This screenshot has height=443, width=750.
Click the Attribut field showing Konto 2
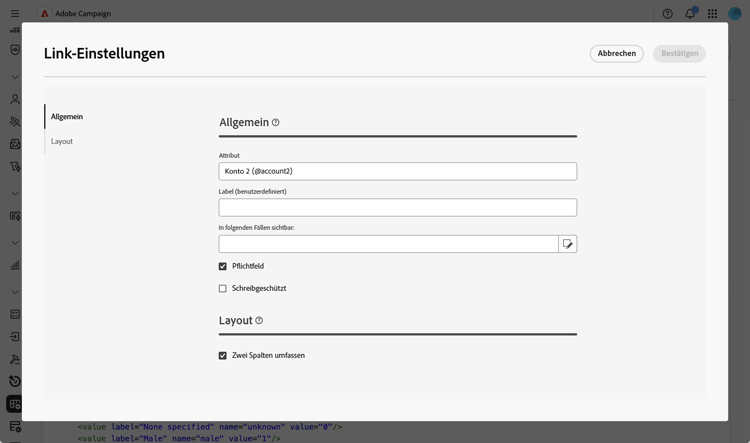[x=397, y=171]
